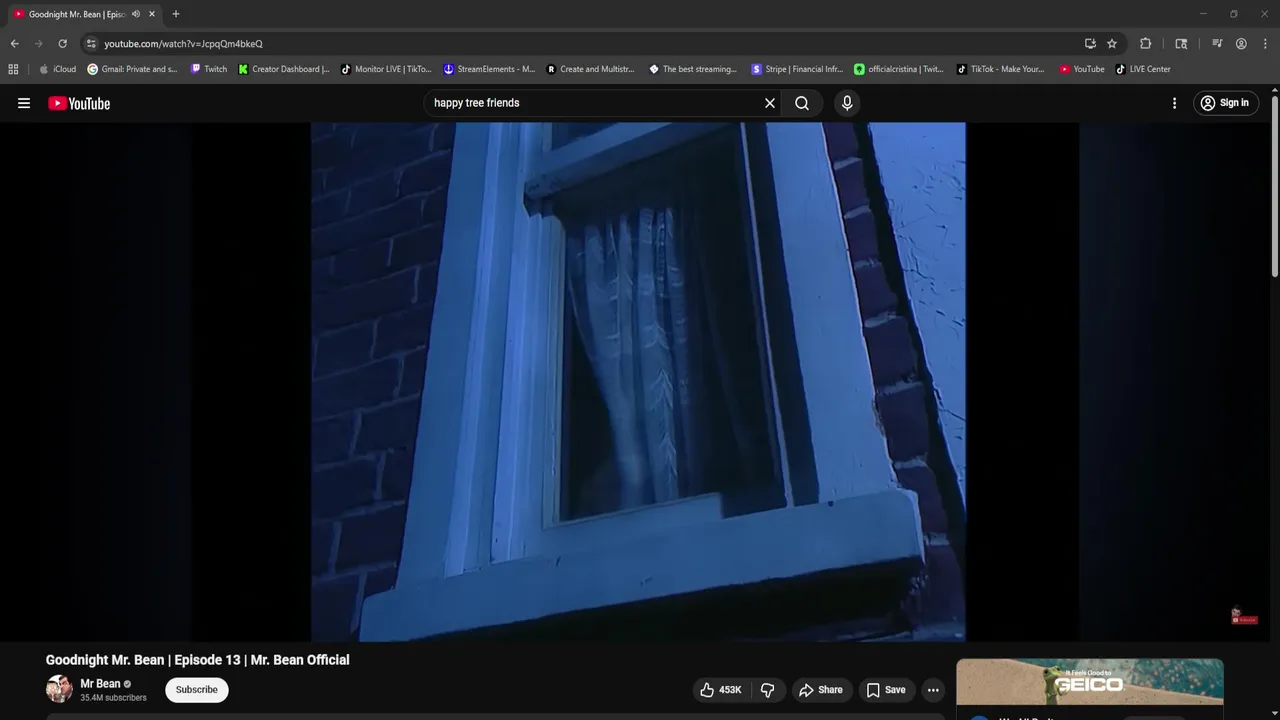Open the Twitch bookmark
This screenshot has height=720, width=1280.
(x=209, y=69)
